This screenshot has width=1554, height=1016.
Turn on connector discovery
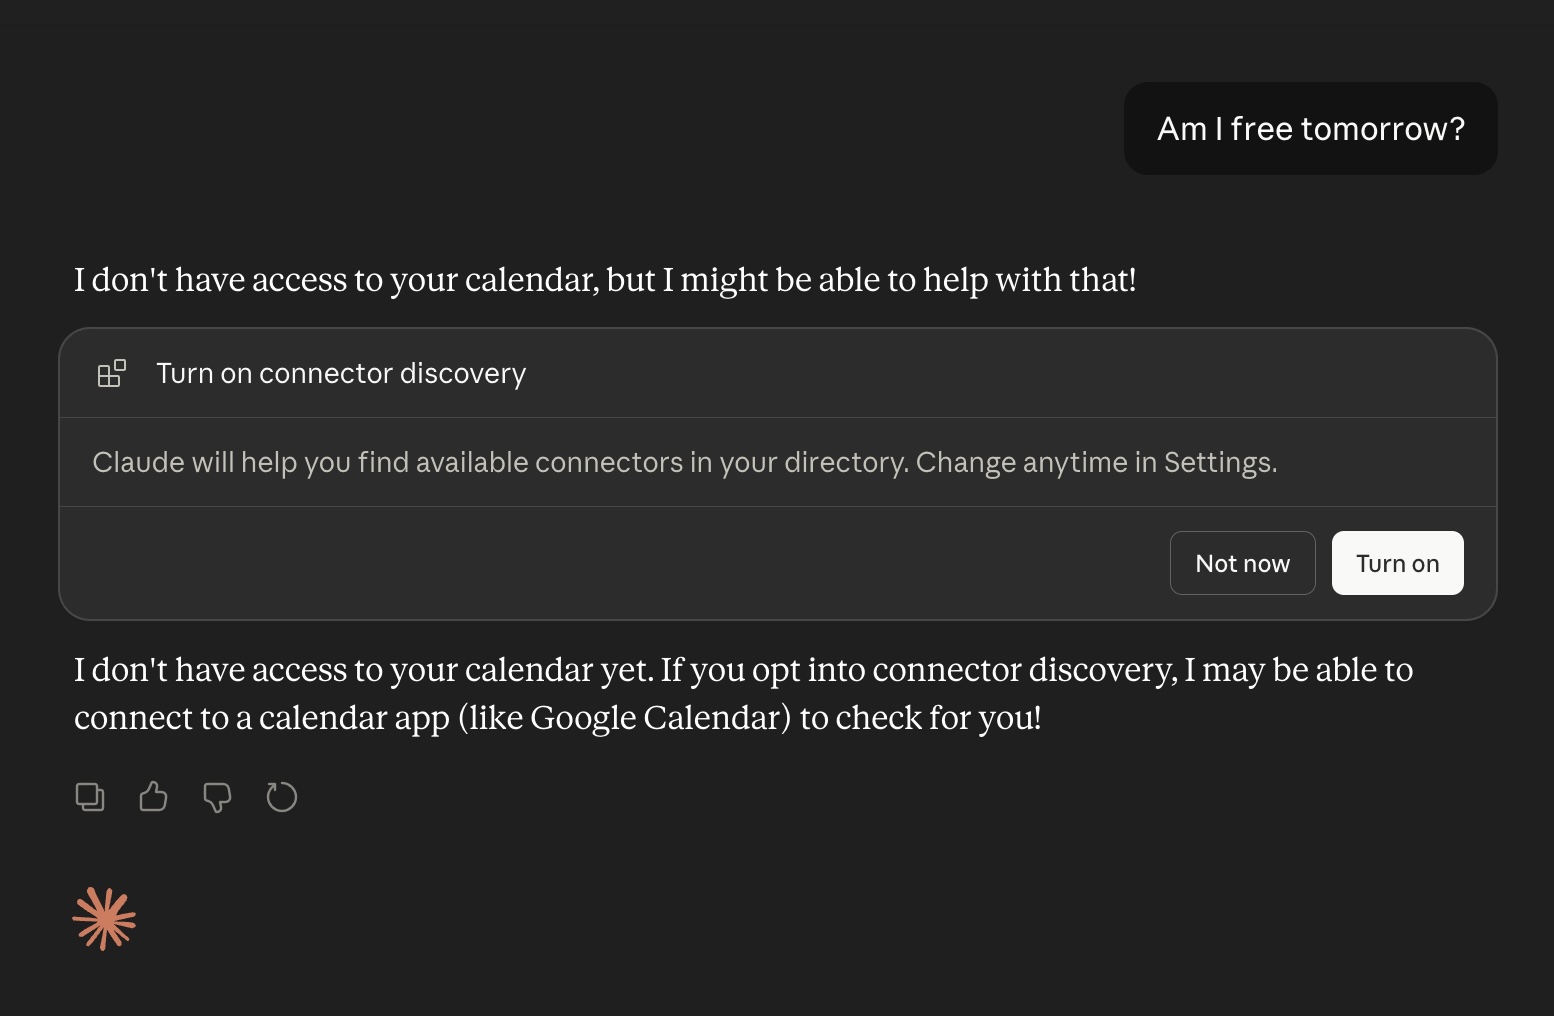tap(1397, 563)
